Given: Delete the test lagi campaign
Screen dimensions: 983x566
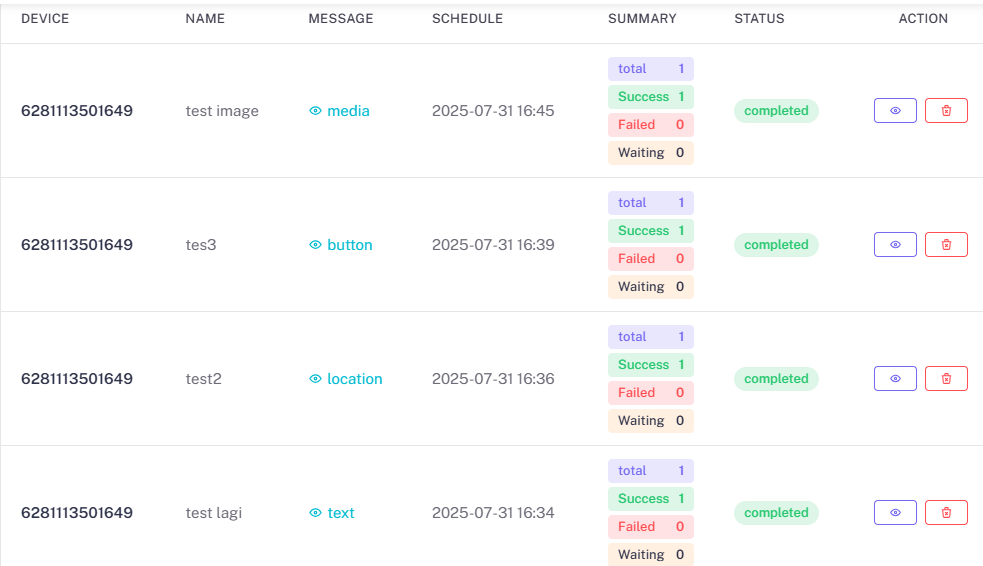Looking at the screenshot, I should (946, 513).
